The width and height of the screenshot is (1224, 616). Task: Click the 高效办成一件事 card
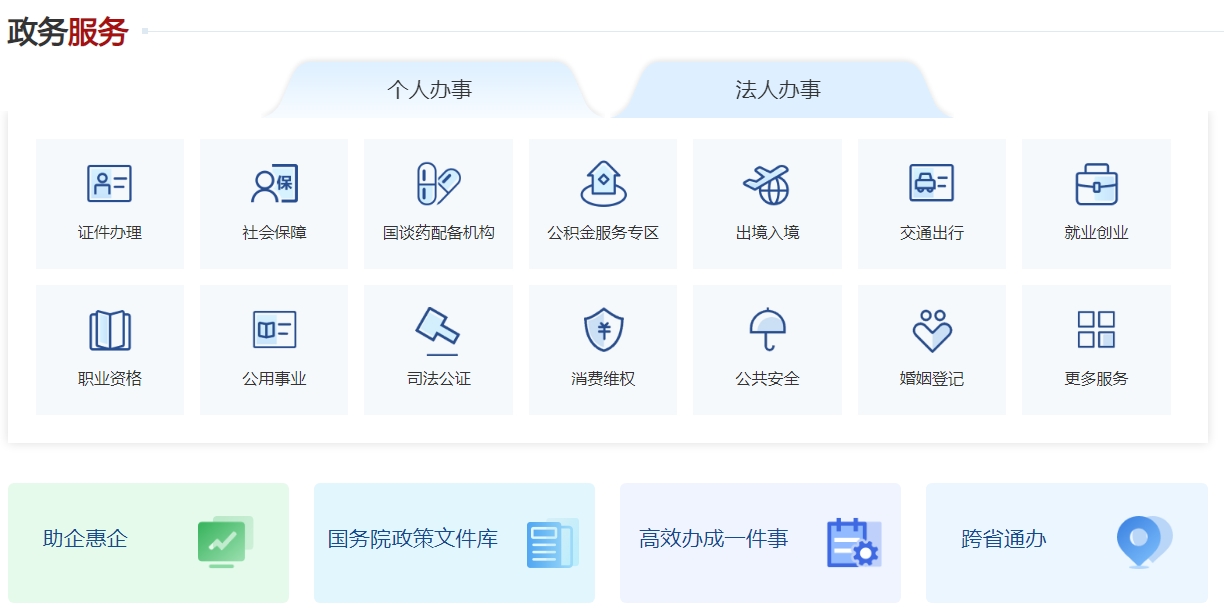[760, 542]
